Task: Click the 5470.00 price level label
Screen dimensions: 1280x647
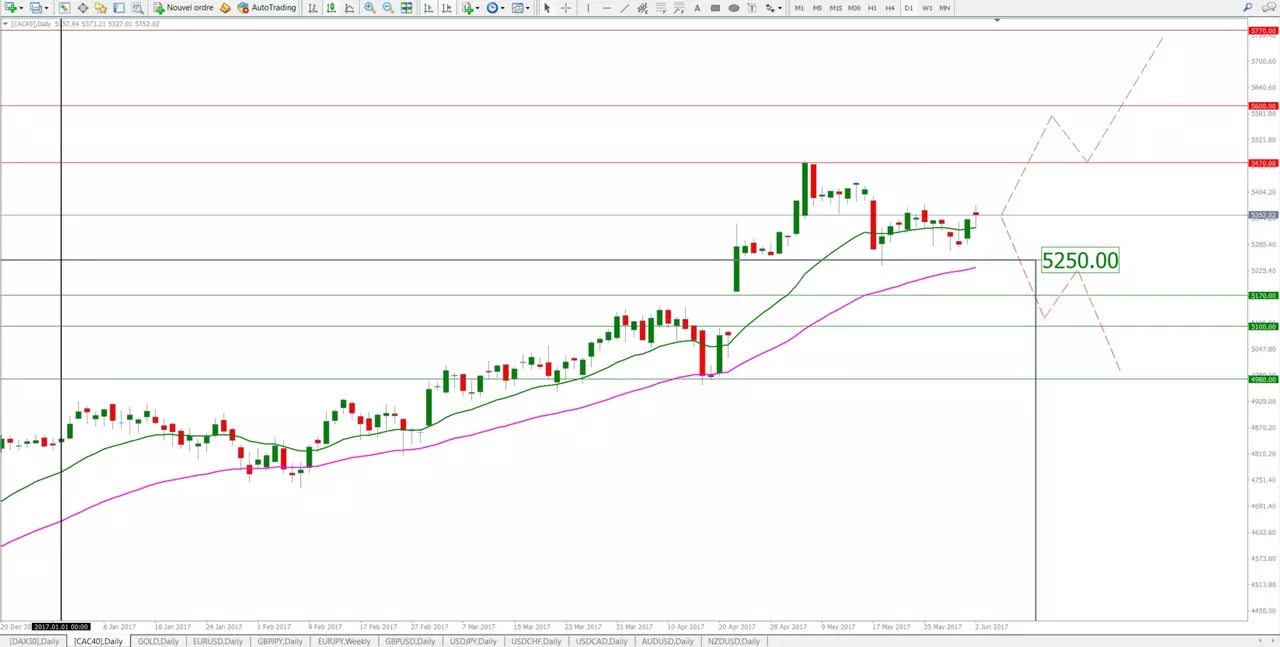Action: click(1264, 162)
